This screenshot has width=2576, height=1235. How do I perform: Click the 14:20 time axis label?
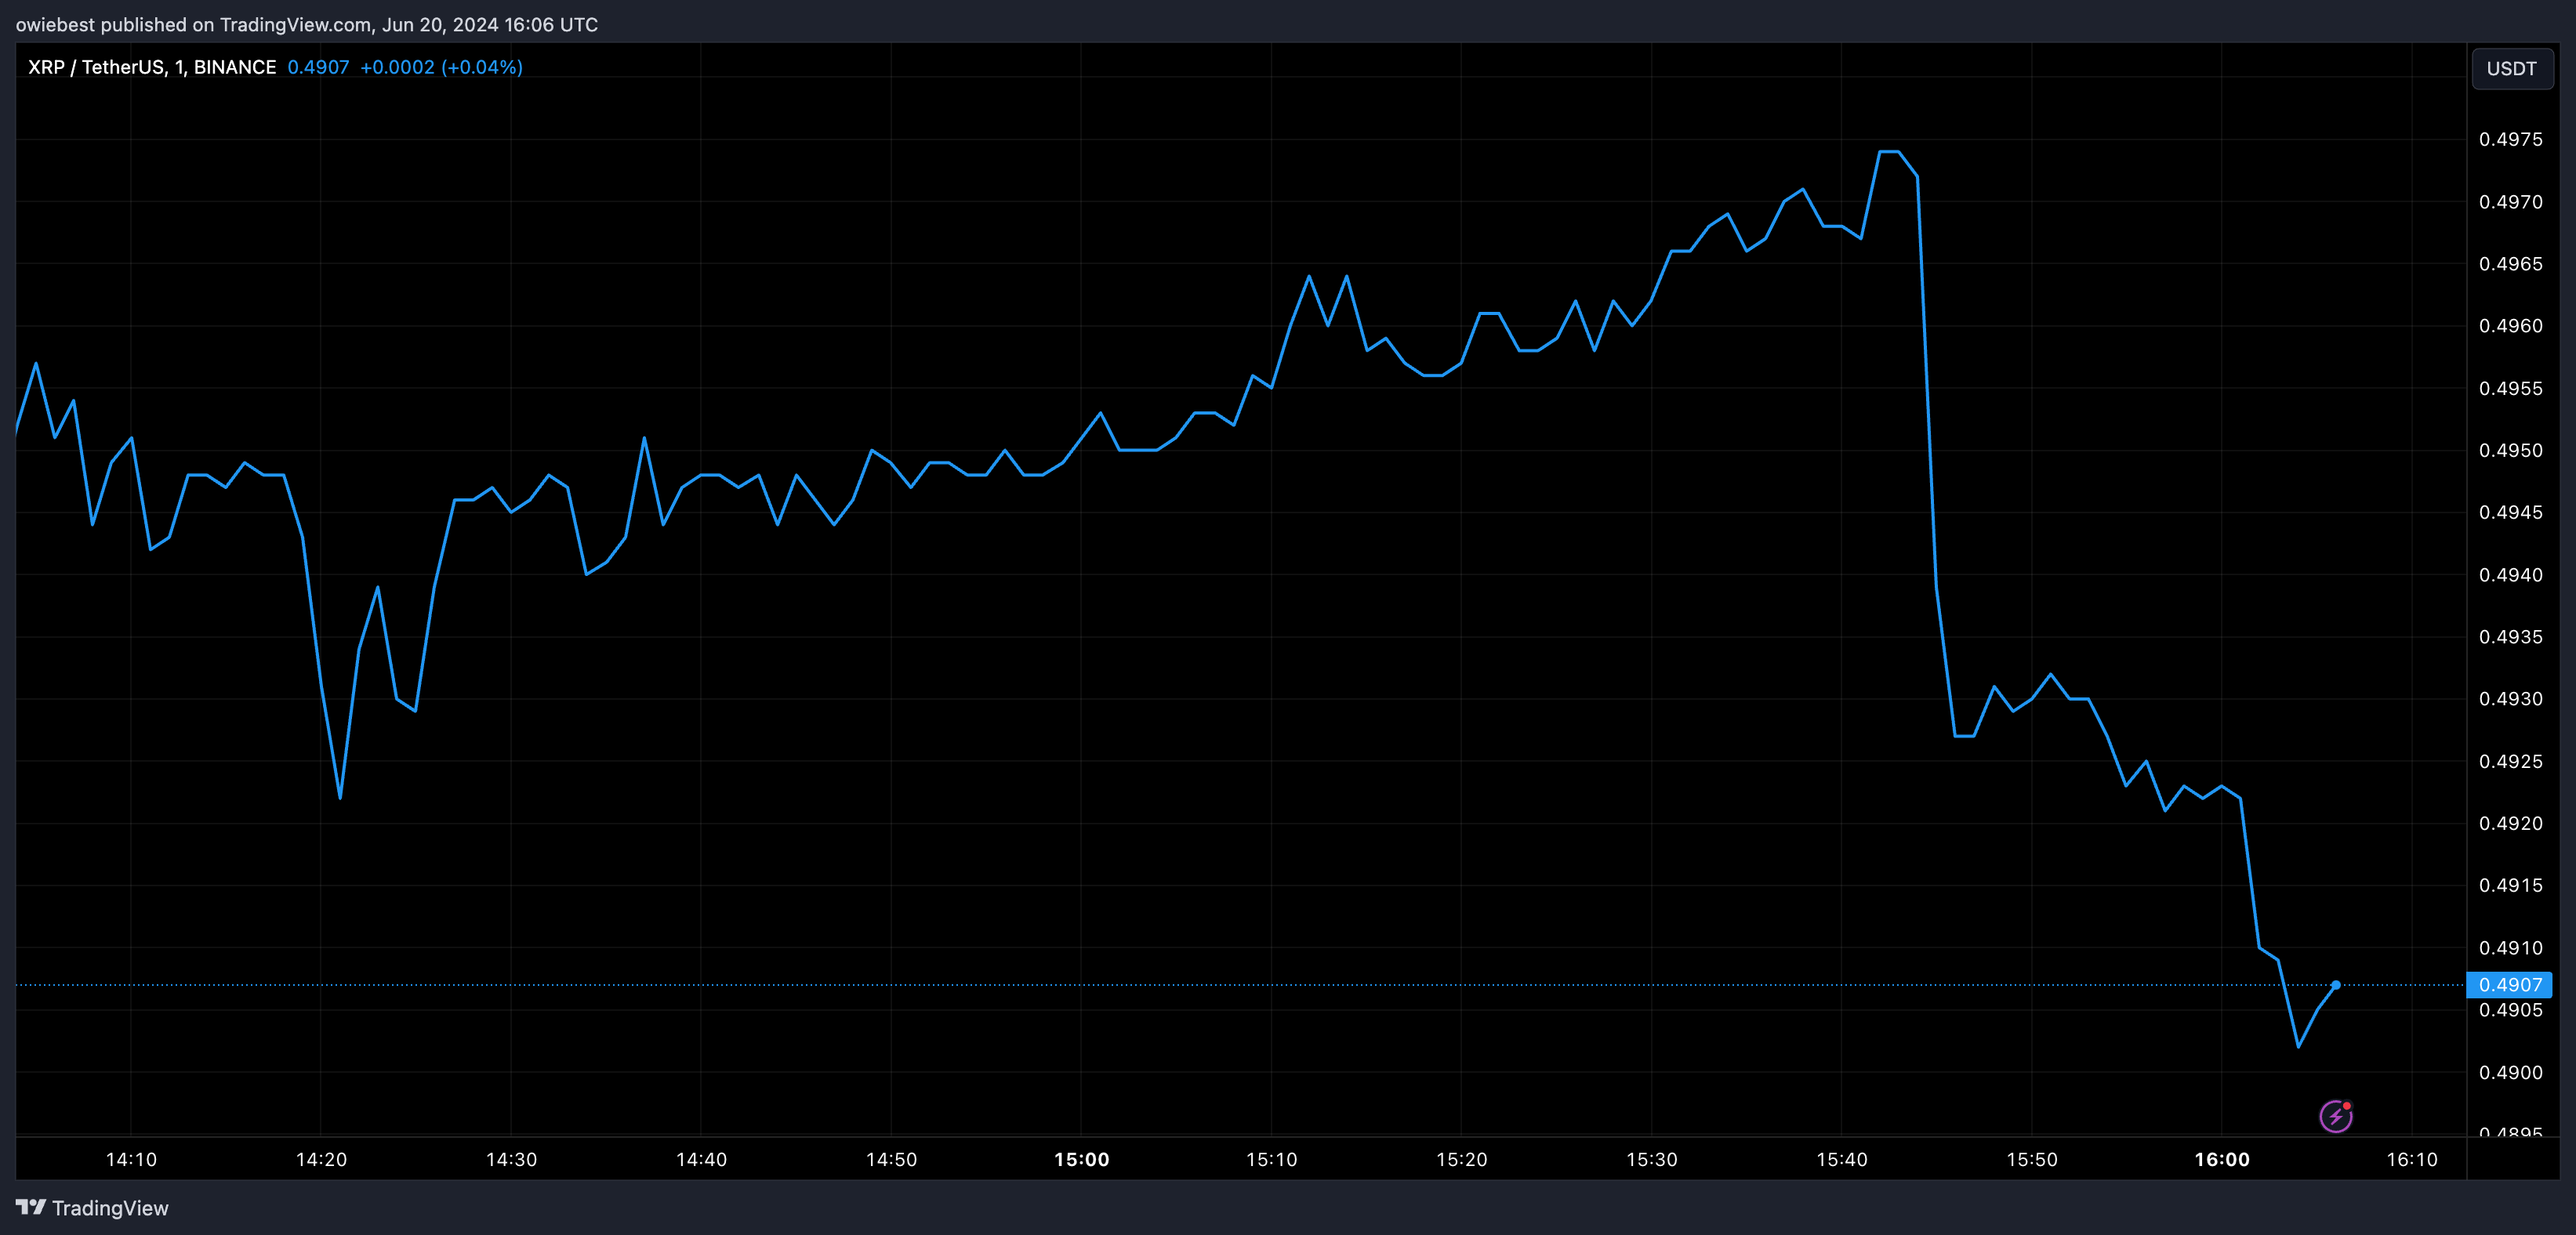(x=321, y=1160)
